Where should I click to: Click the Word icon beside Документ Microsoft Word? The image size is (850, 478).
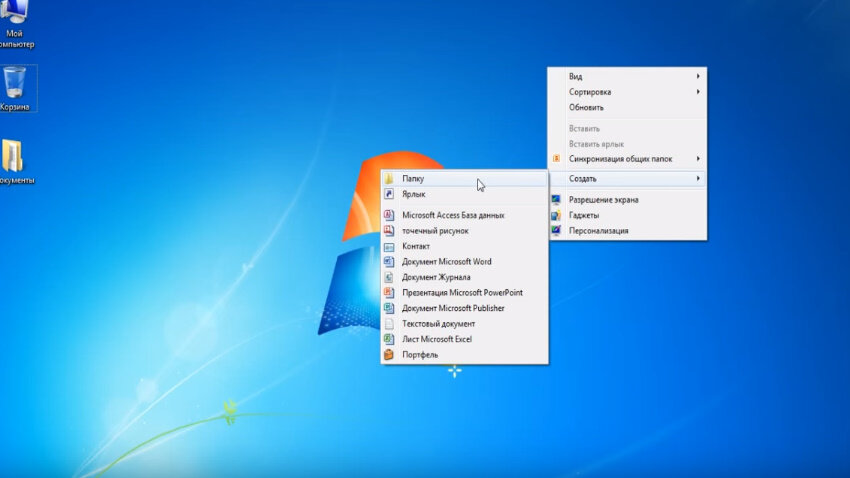click(389, 261)
